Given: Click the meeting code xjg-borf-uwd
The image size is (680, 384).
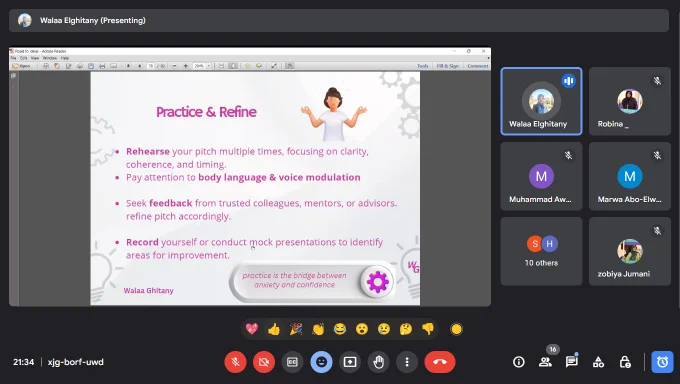Looking at the screenshot, I should (75, 362).
